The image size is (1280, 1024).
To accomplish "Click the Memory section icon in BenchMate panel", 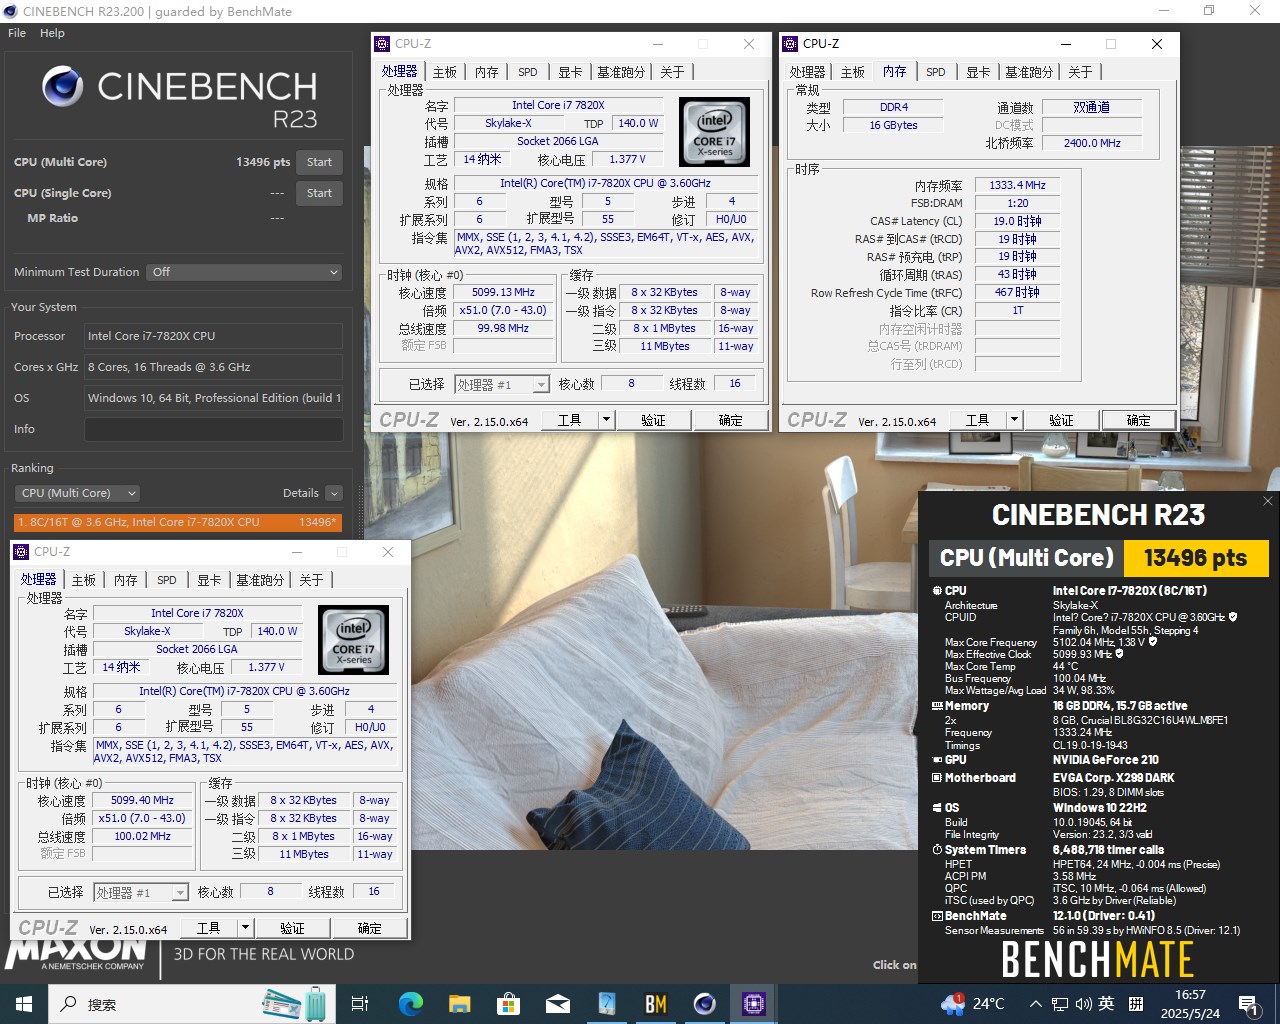I will (937, 706).
